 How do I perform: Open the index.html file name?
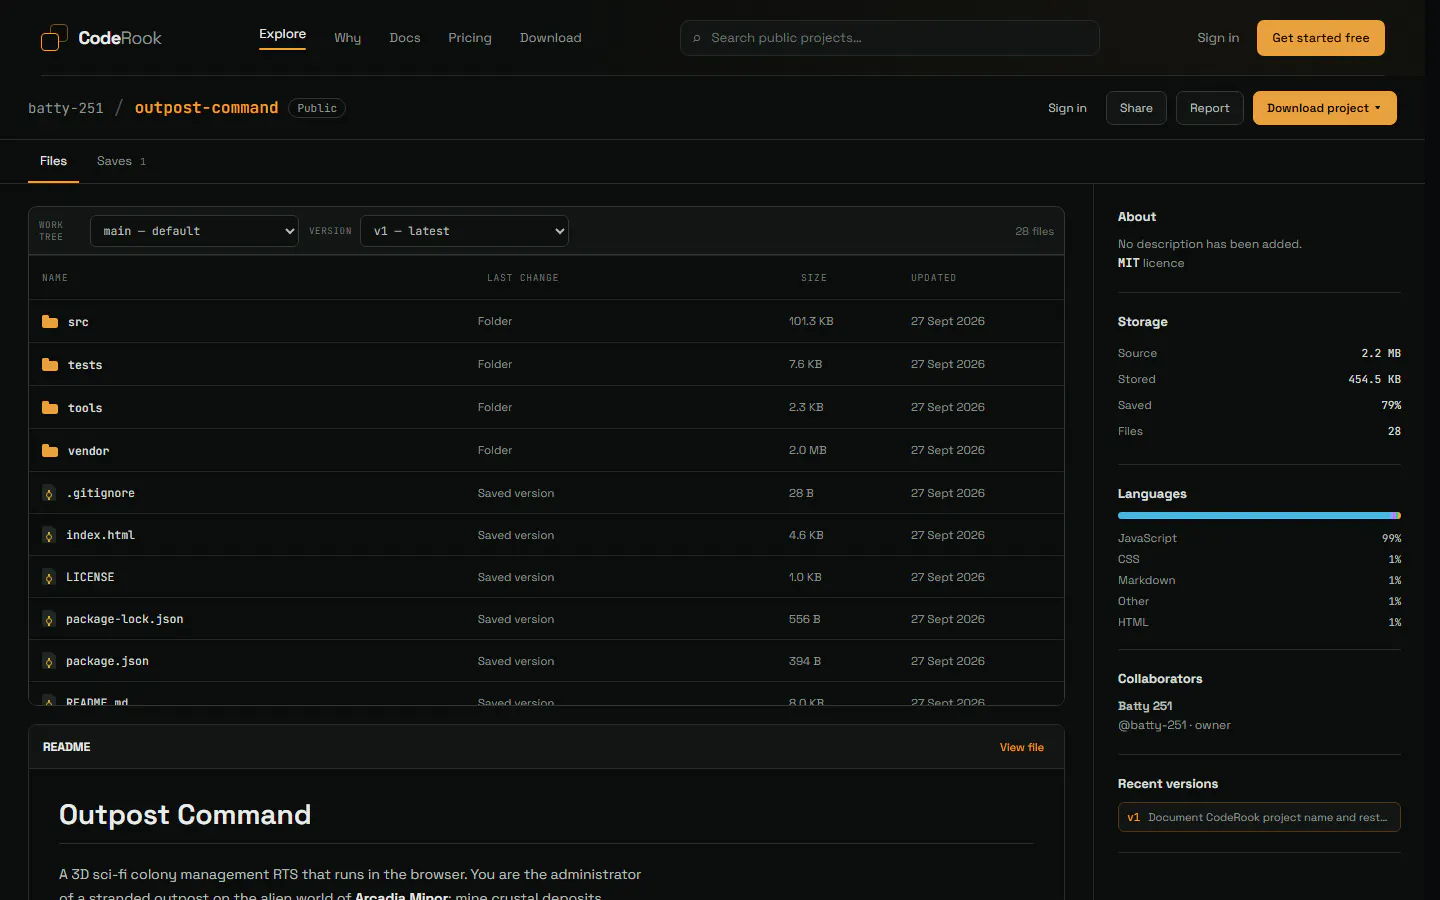tap(100, 536)
